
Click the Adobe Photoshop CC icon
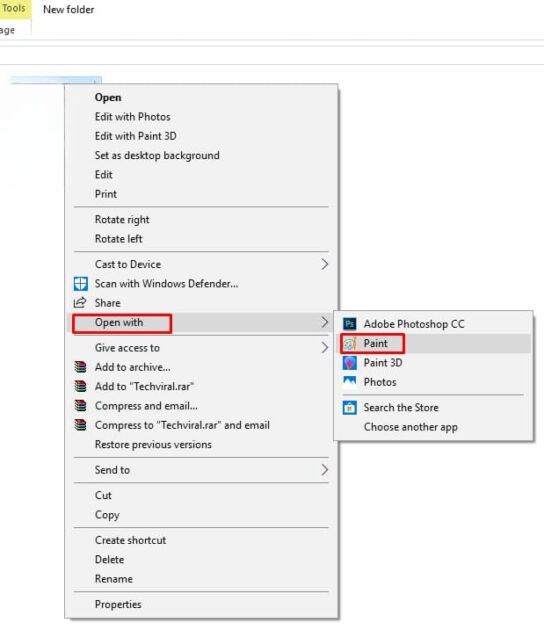point(350,324)
